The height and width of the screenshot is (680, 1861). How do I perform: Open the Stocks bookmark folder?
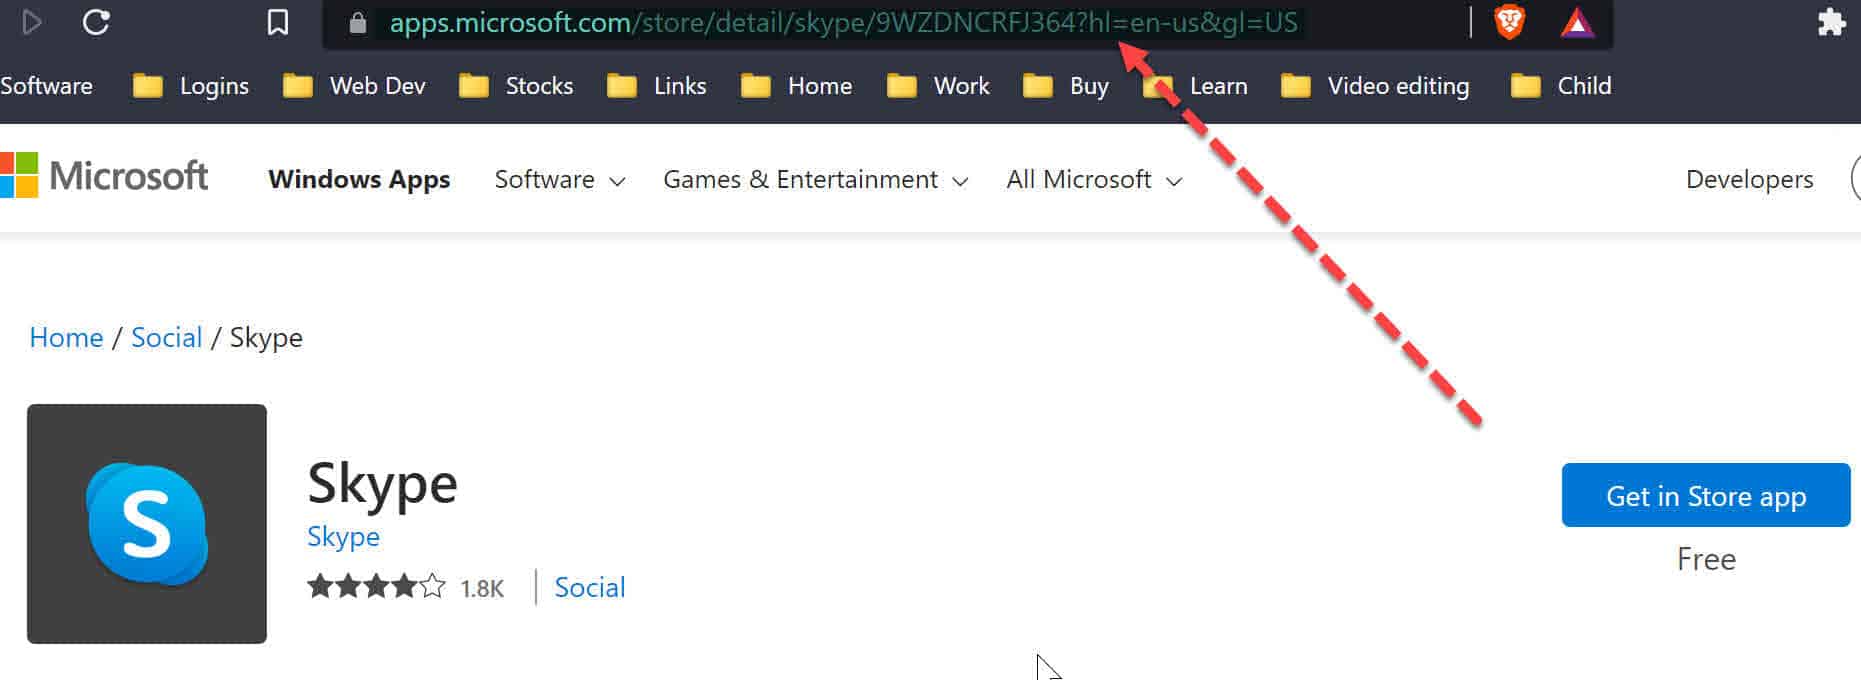coord(516,86)
